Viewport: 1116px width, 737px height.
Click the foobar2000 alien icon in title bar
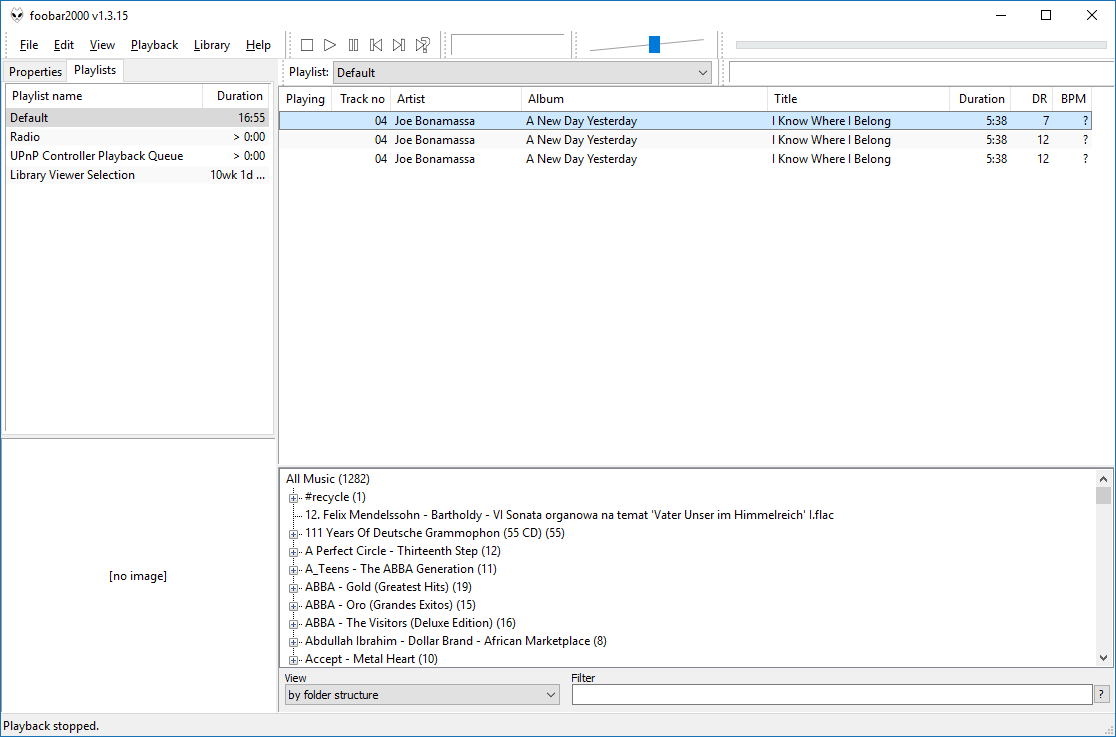(x=16, y=16)
